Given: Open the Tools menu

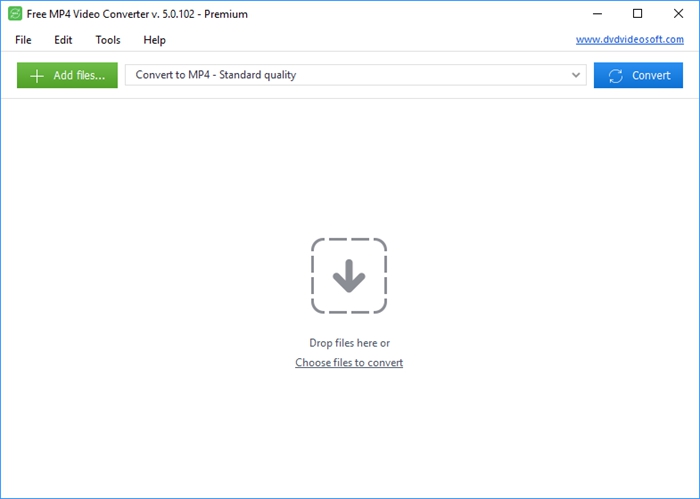Looking at the screenshot, I should click(x=108, y=40).
